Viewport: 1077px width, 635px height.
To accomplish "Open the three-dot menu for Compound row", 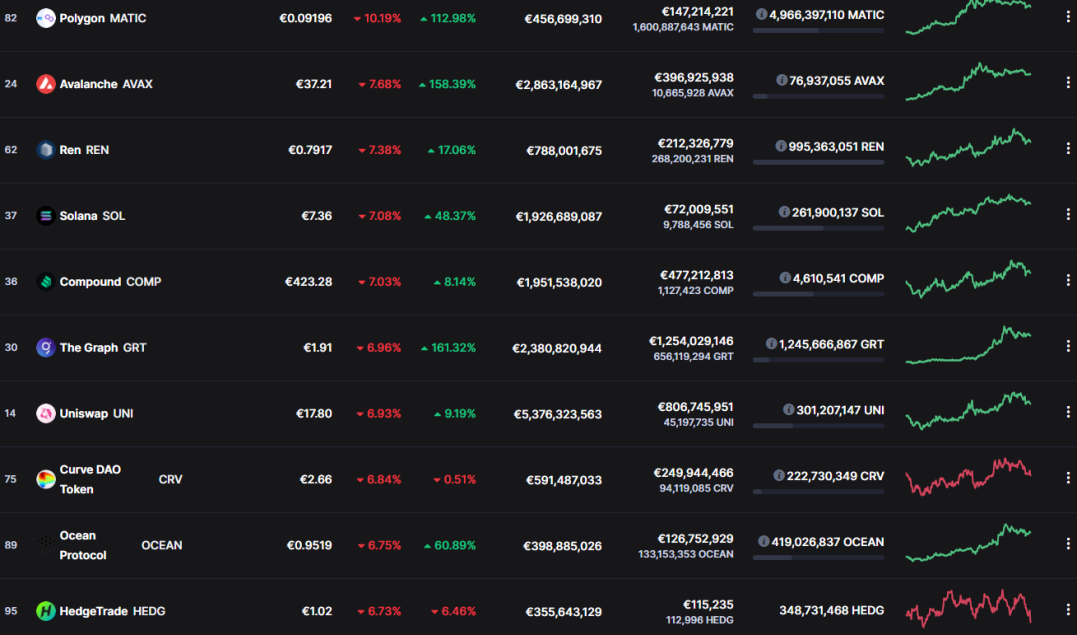I will 1067,280.
